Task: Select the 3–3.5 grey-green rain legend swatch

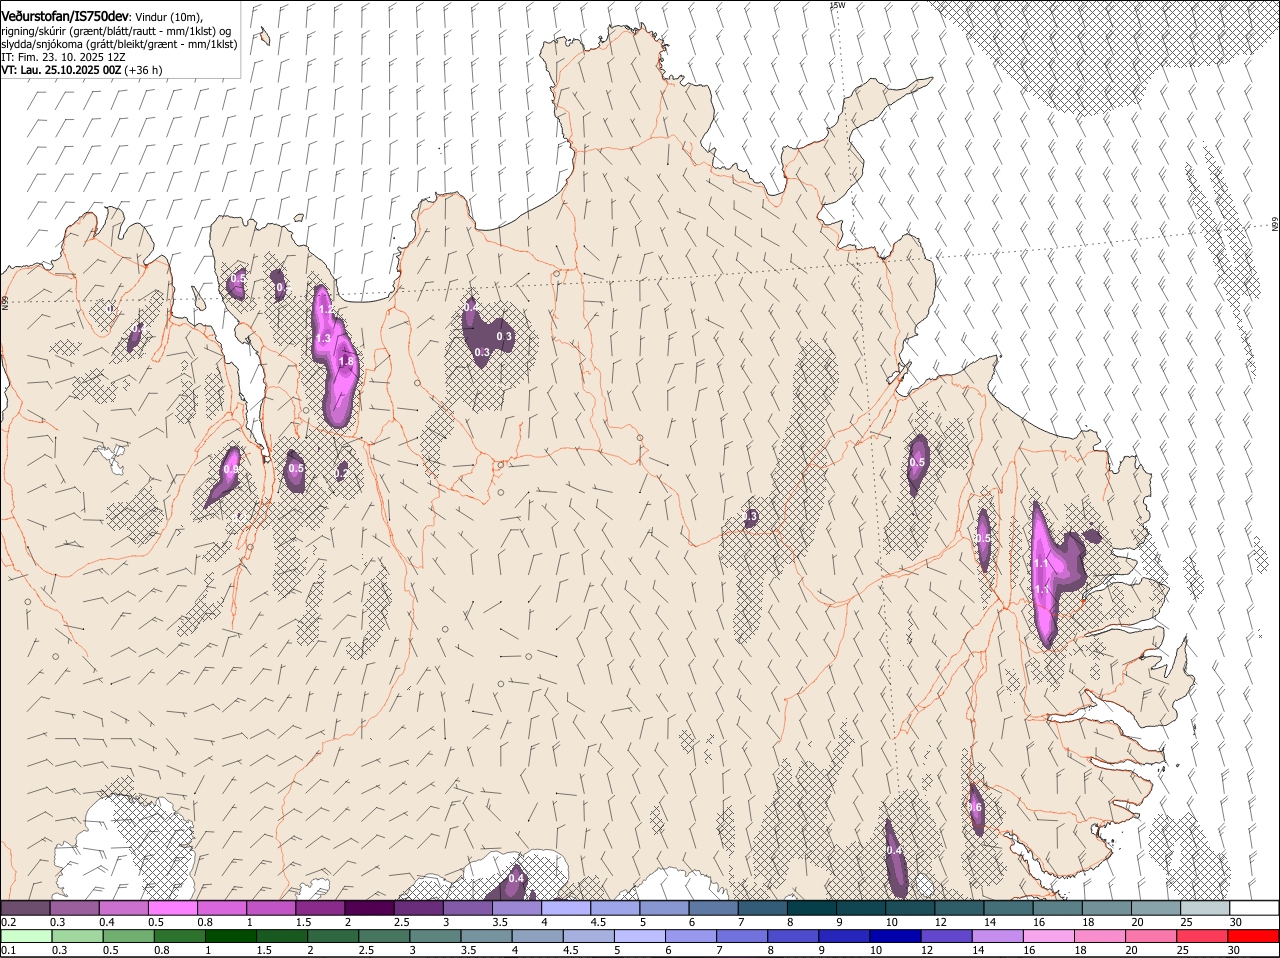Action: click(x=435, y=936)
